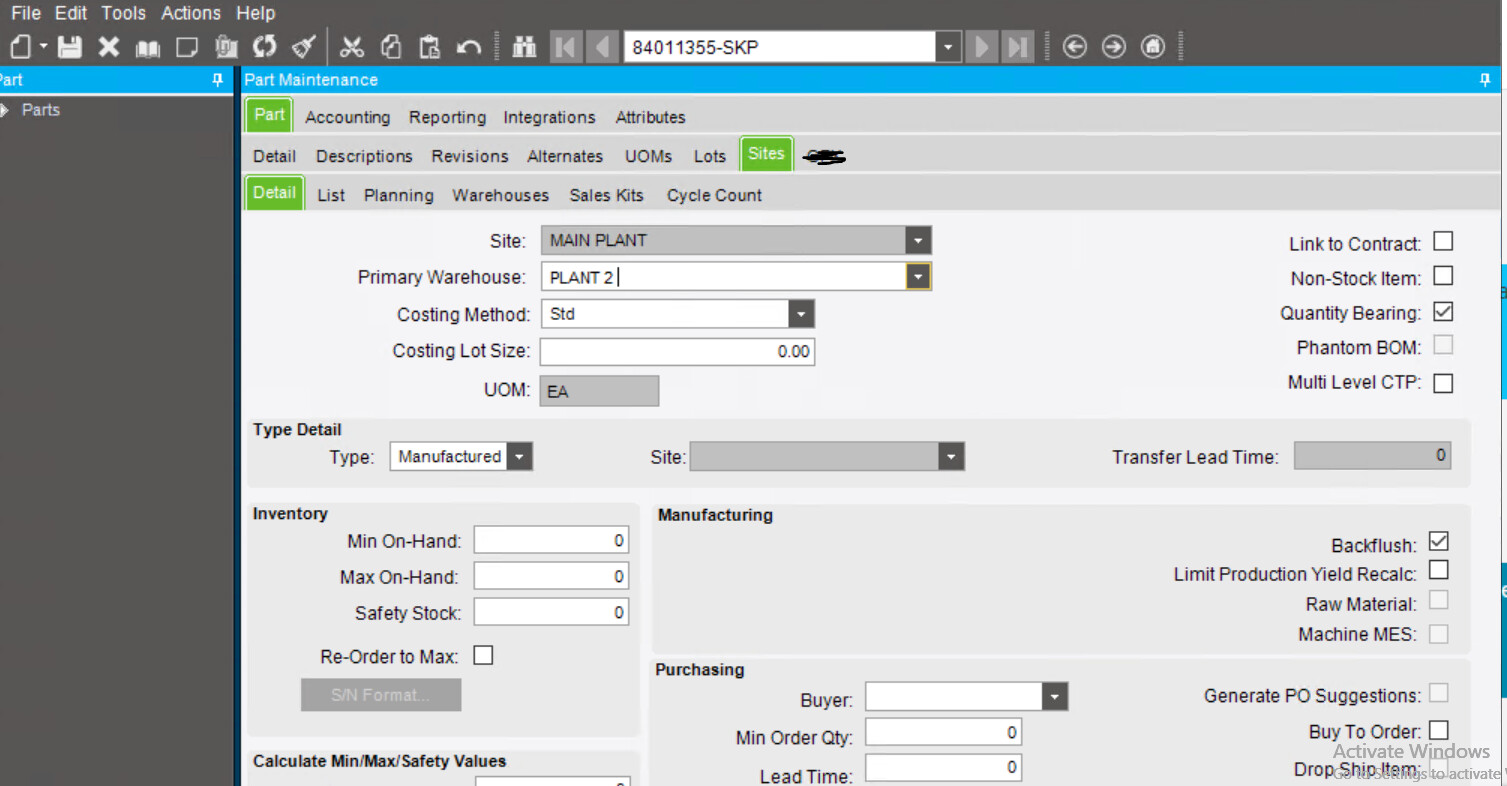Click the Min On-Hand field
The image size is (1507, 786).
point(551,541)
